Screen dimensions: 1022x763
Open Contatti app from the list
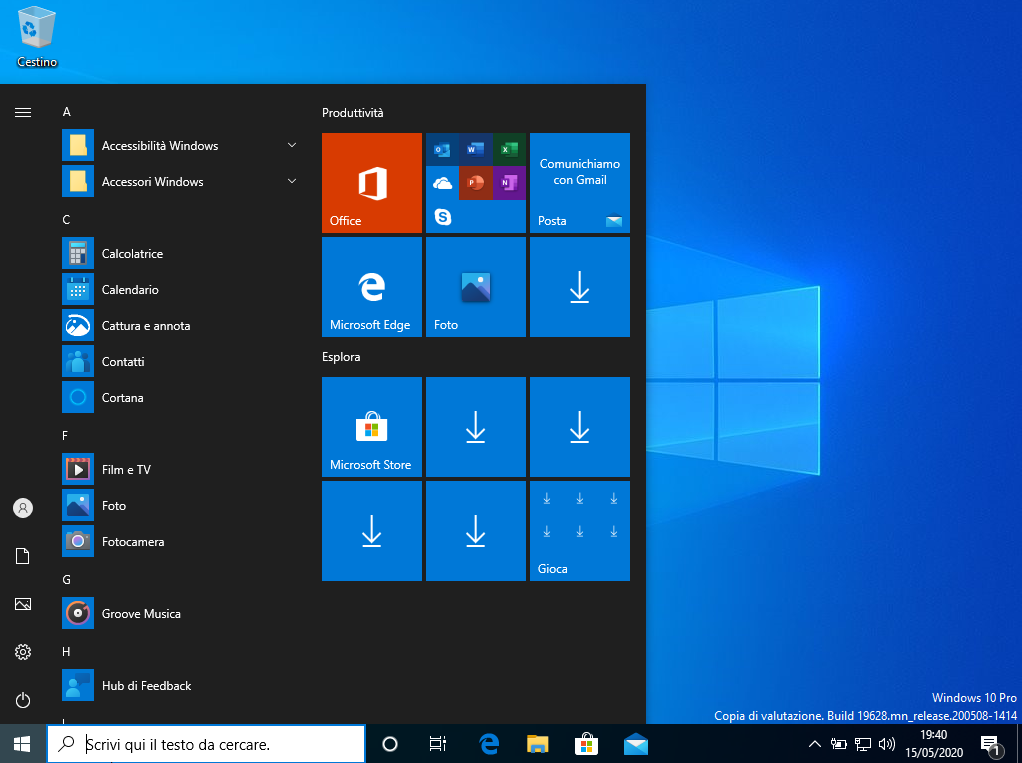(x=181, y=362)
